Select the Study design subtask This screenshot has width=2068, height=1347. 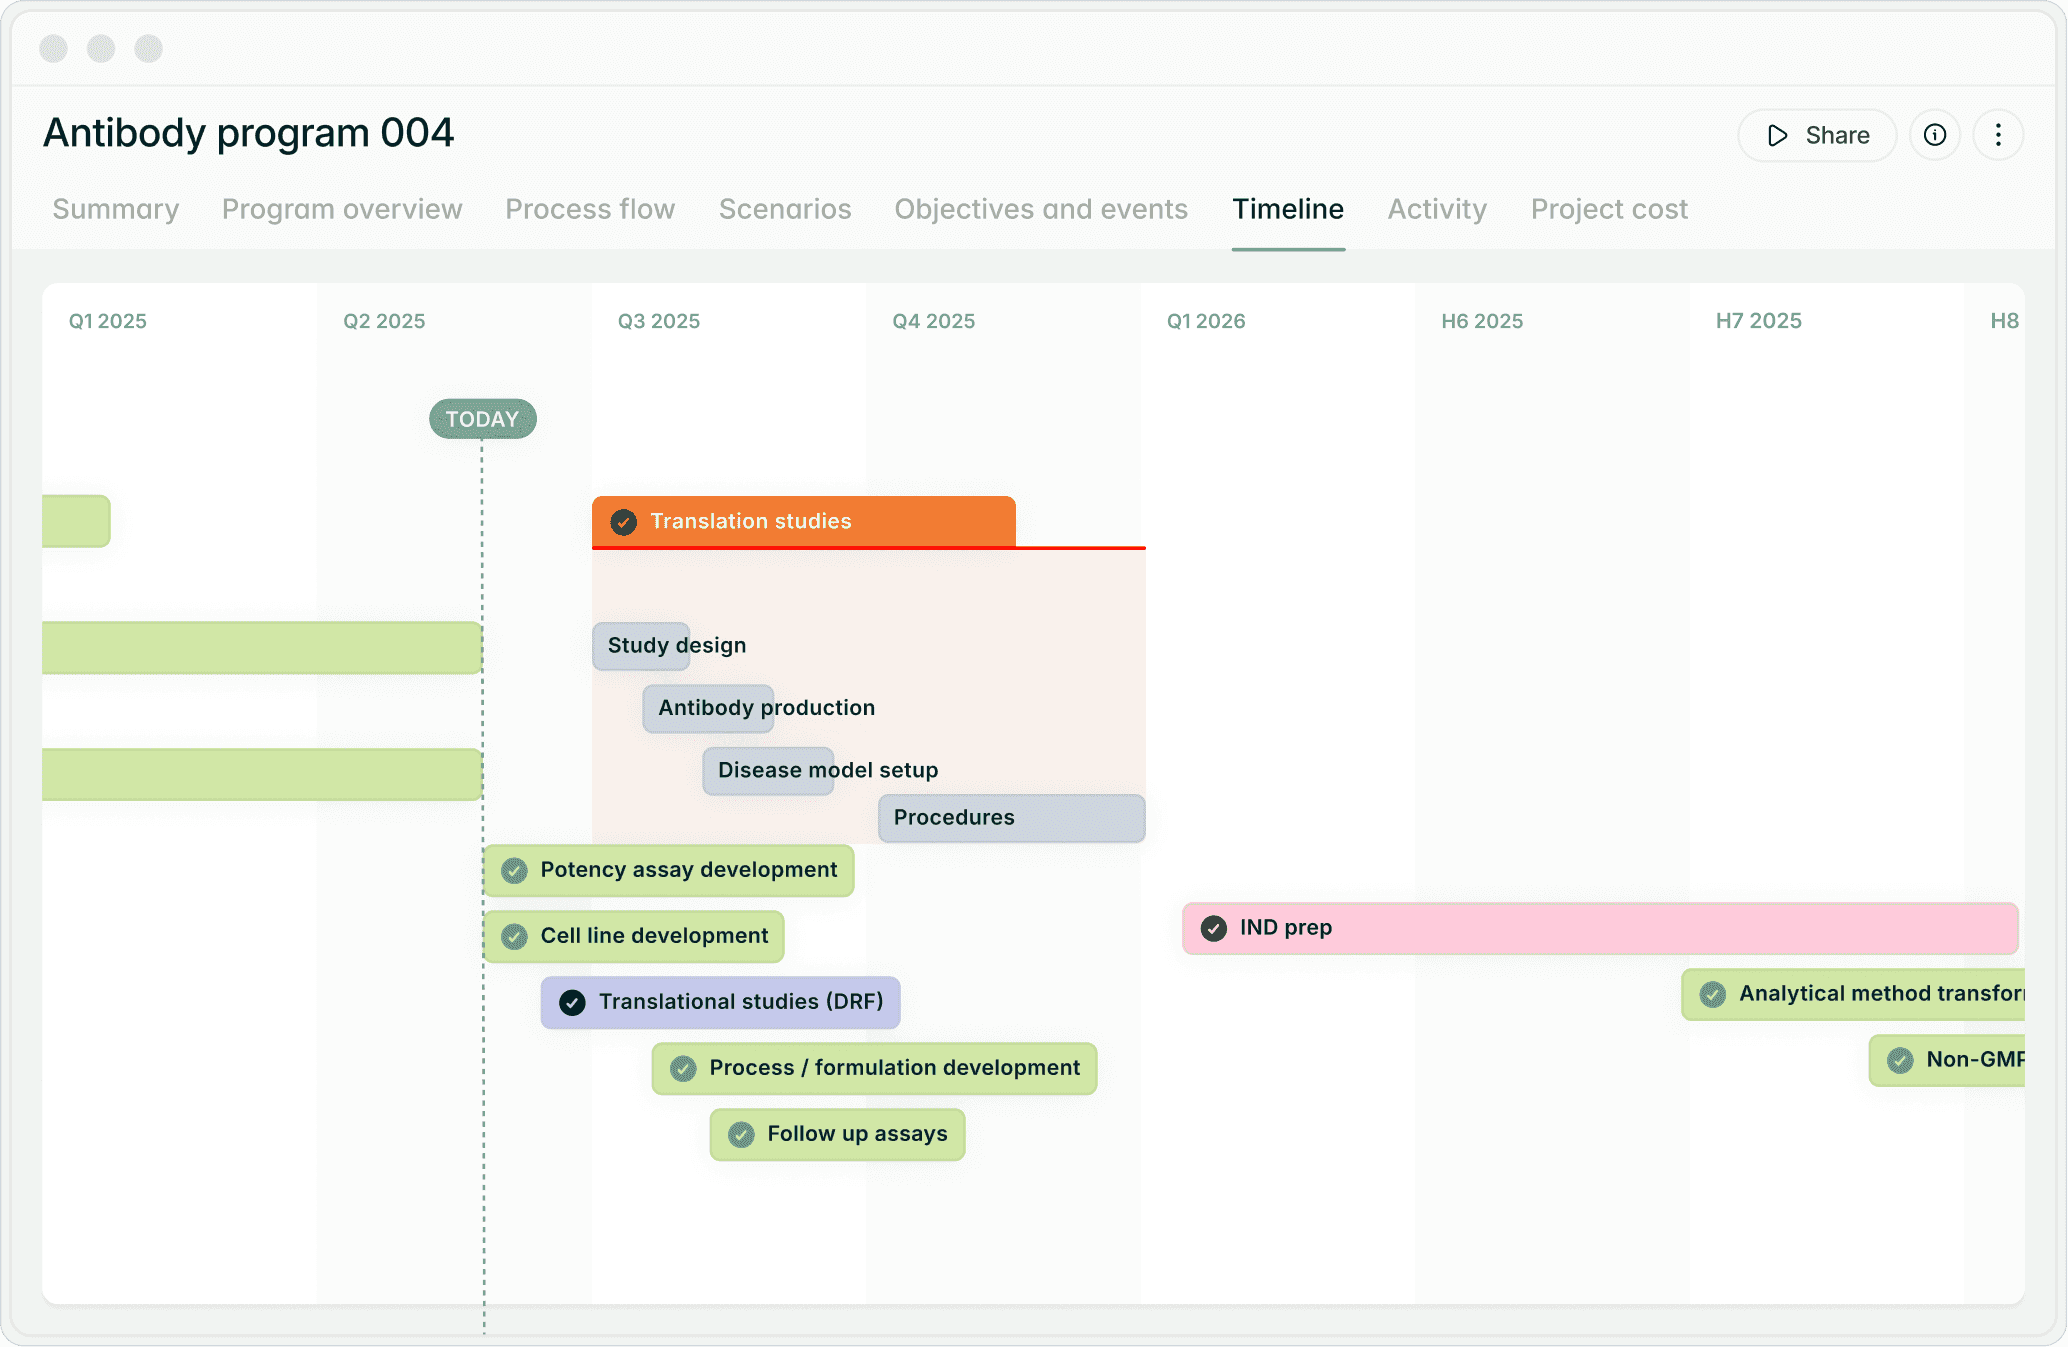642,646
